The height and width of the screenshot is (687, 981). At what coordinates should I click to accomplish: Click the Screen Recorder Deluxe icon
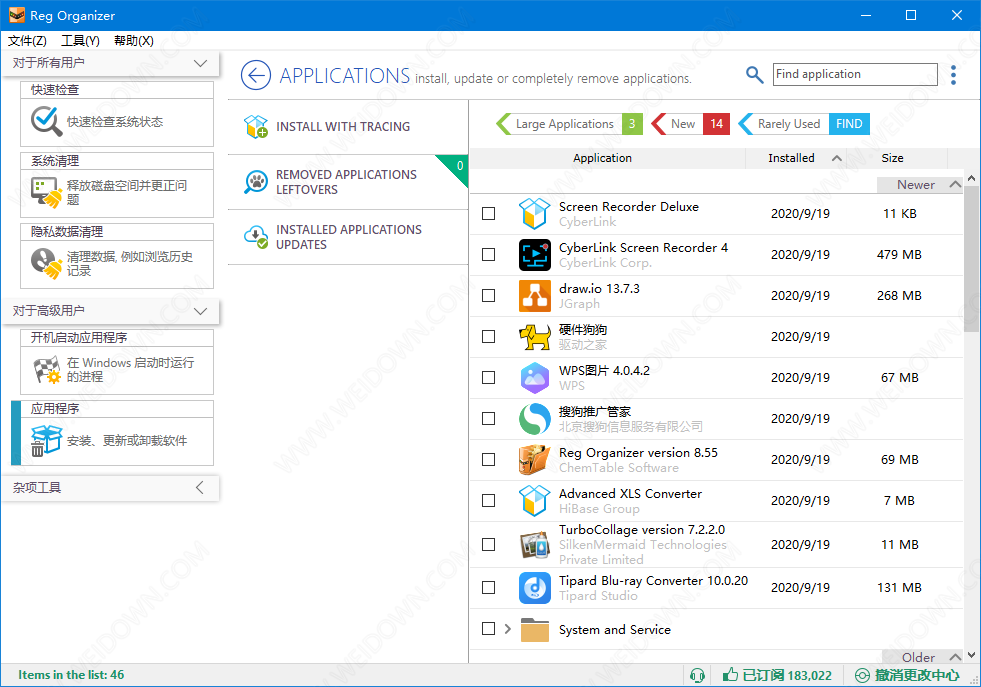[x=535, y=214]
